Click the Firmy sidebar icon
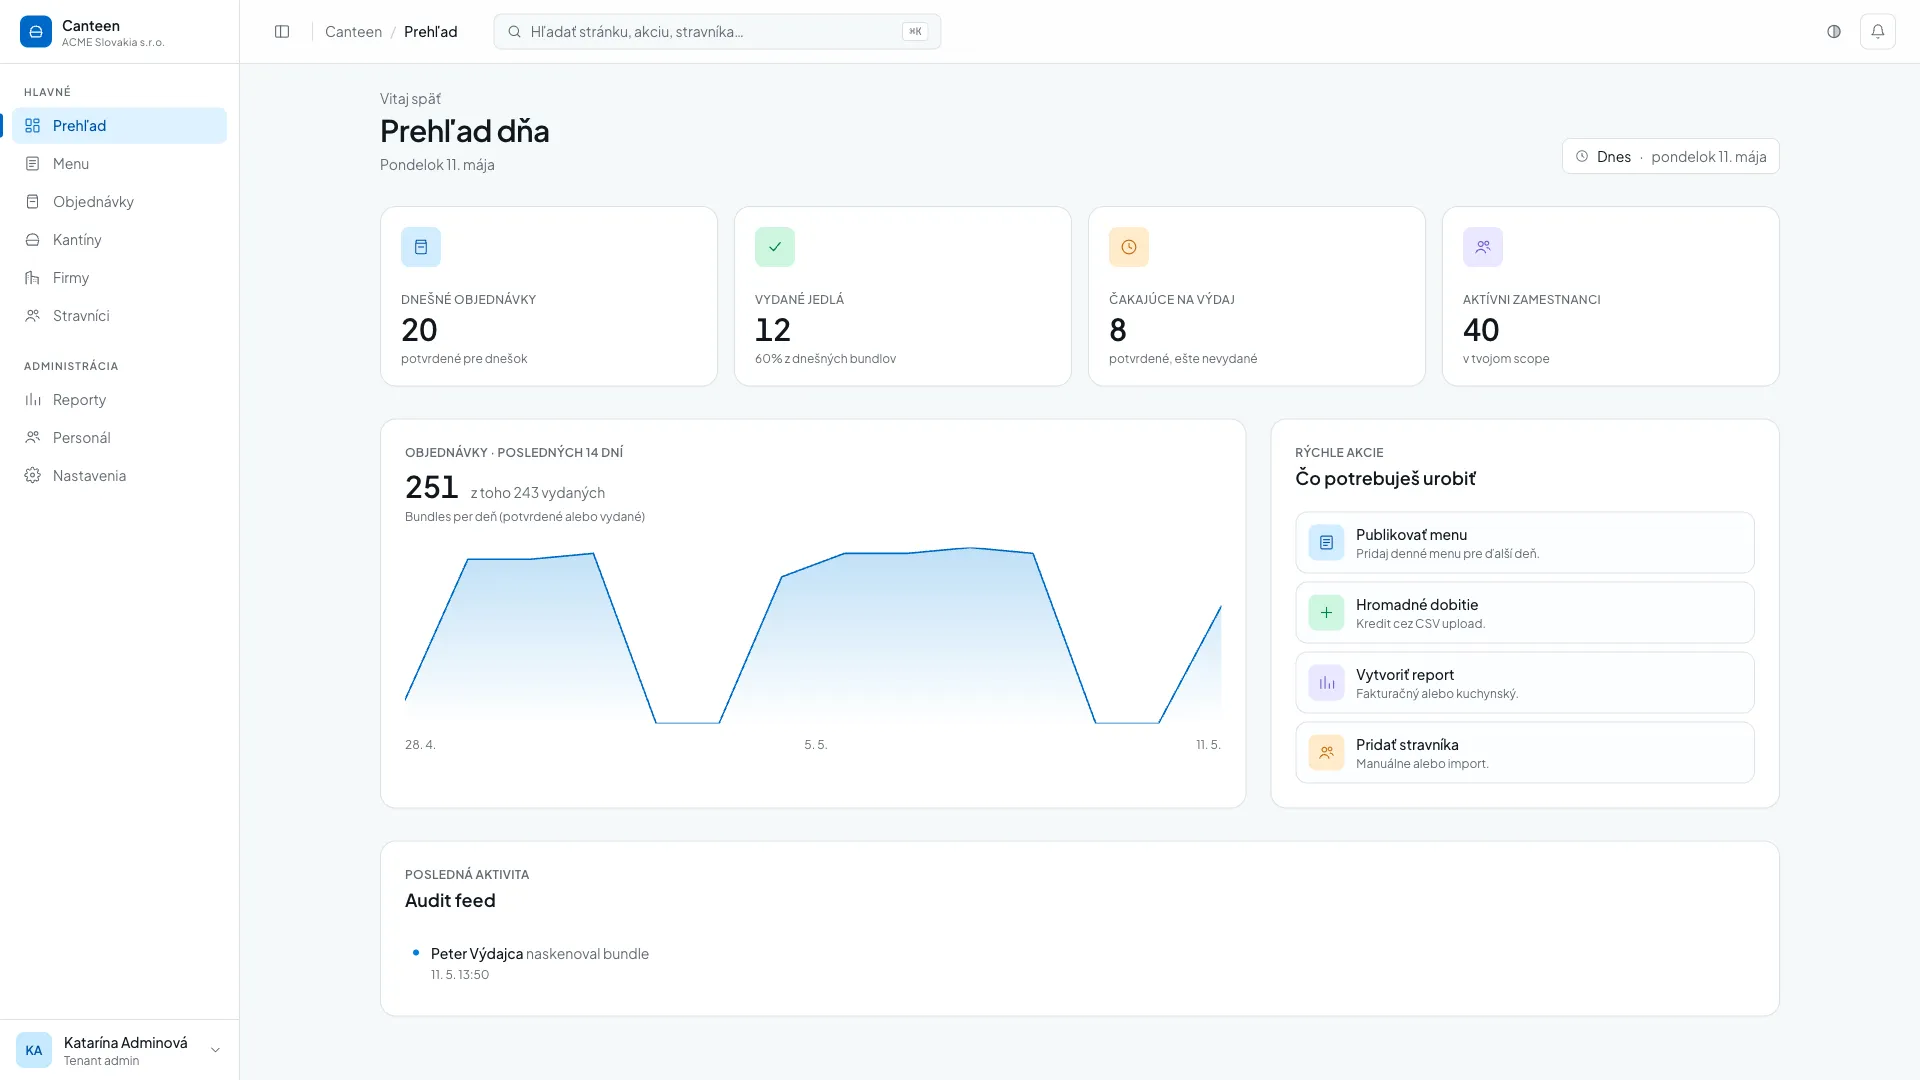Viewport: 1920px width, 1080px height. pos(33,278)
